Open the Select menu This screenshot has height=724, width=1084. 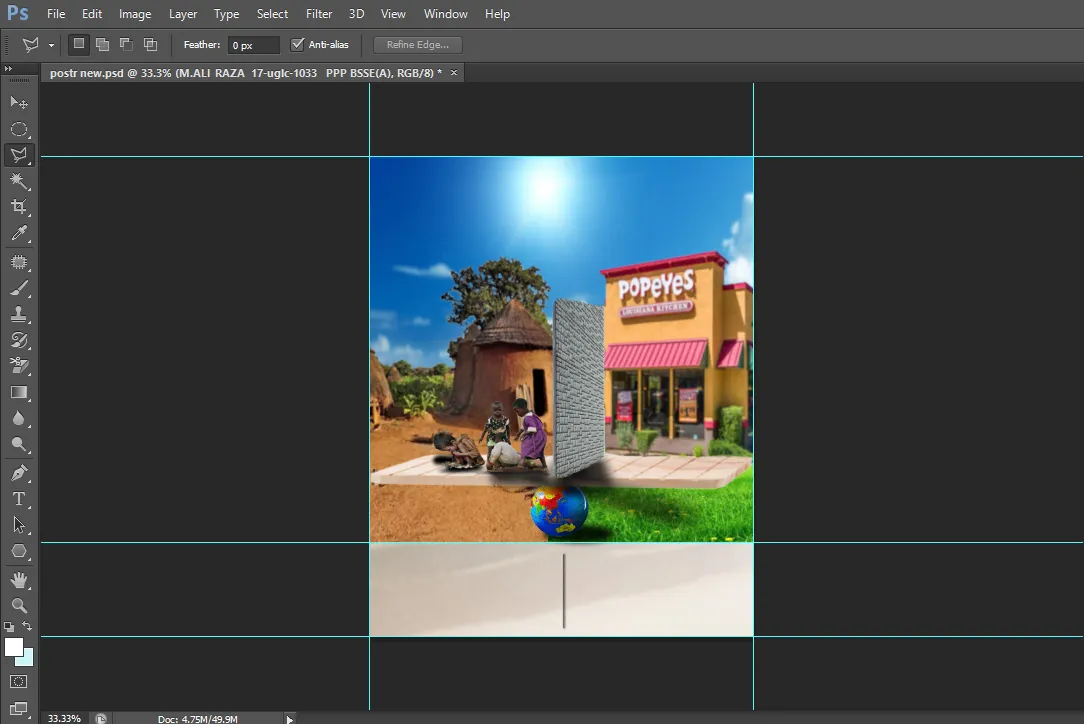272,14
